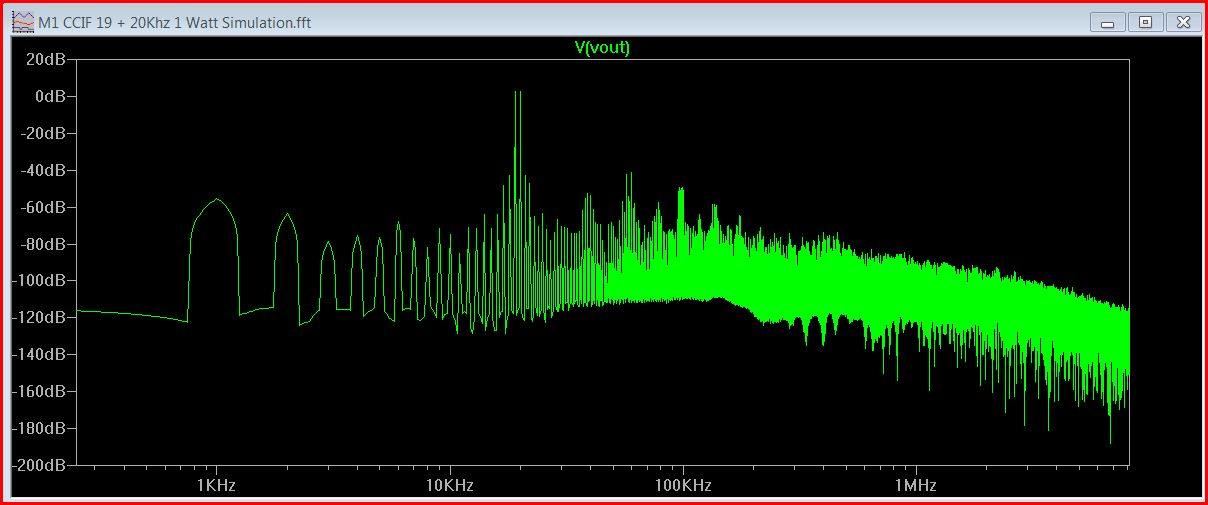Click the -60dB axis label
This screenshot has height=505, width=1208.
click(x=43, y=207)
